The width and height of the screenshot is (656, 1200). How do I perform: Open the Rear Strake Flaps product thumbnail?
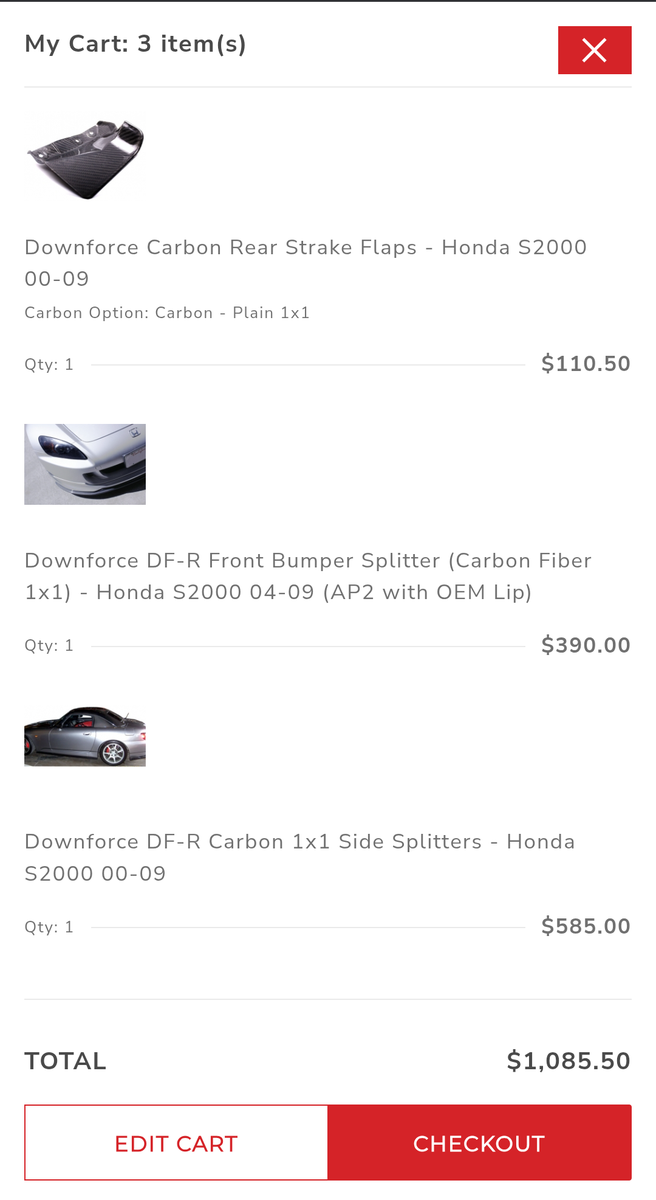click(x=85, y=158)
